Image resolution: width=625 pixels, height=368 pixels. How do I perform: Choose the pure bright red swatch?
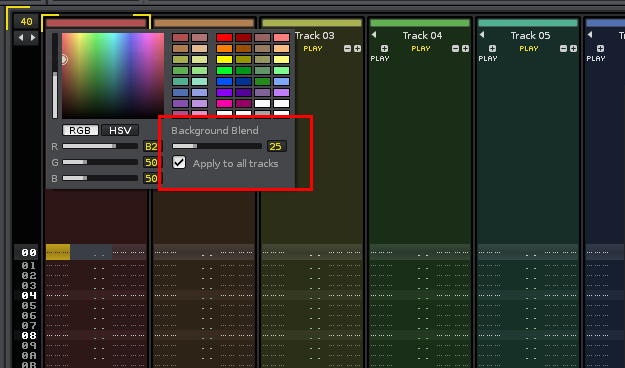tap(224, 37)
